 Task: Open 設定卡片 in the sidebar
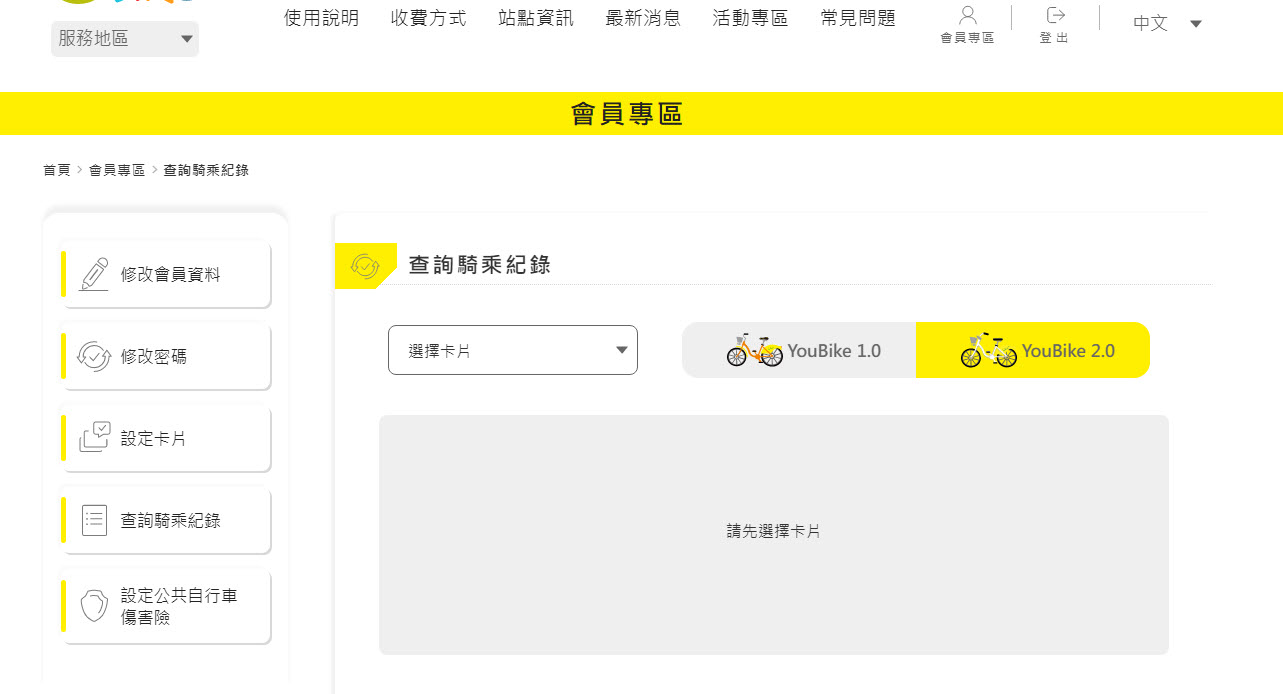[166, 438]
